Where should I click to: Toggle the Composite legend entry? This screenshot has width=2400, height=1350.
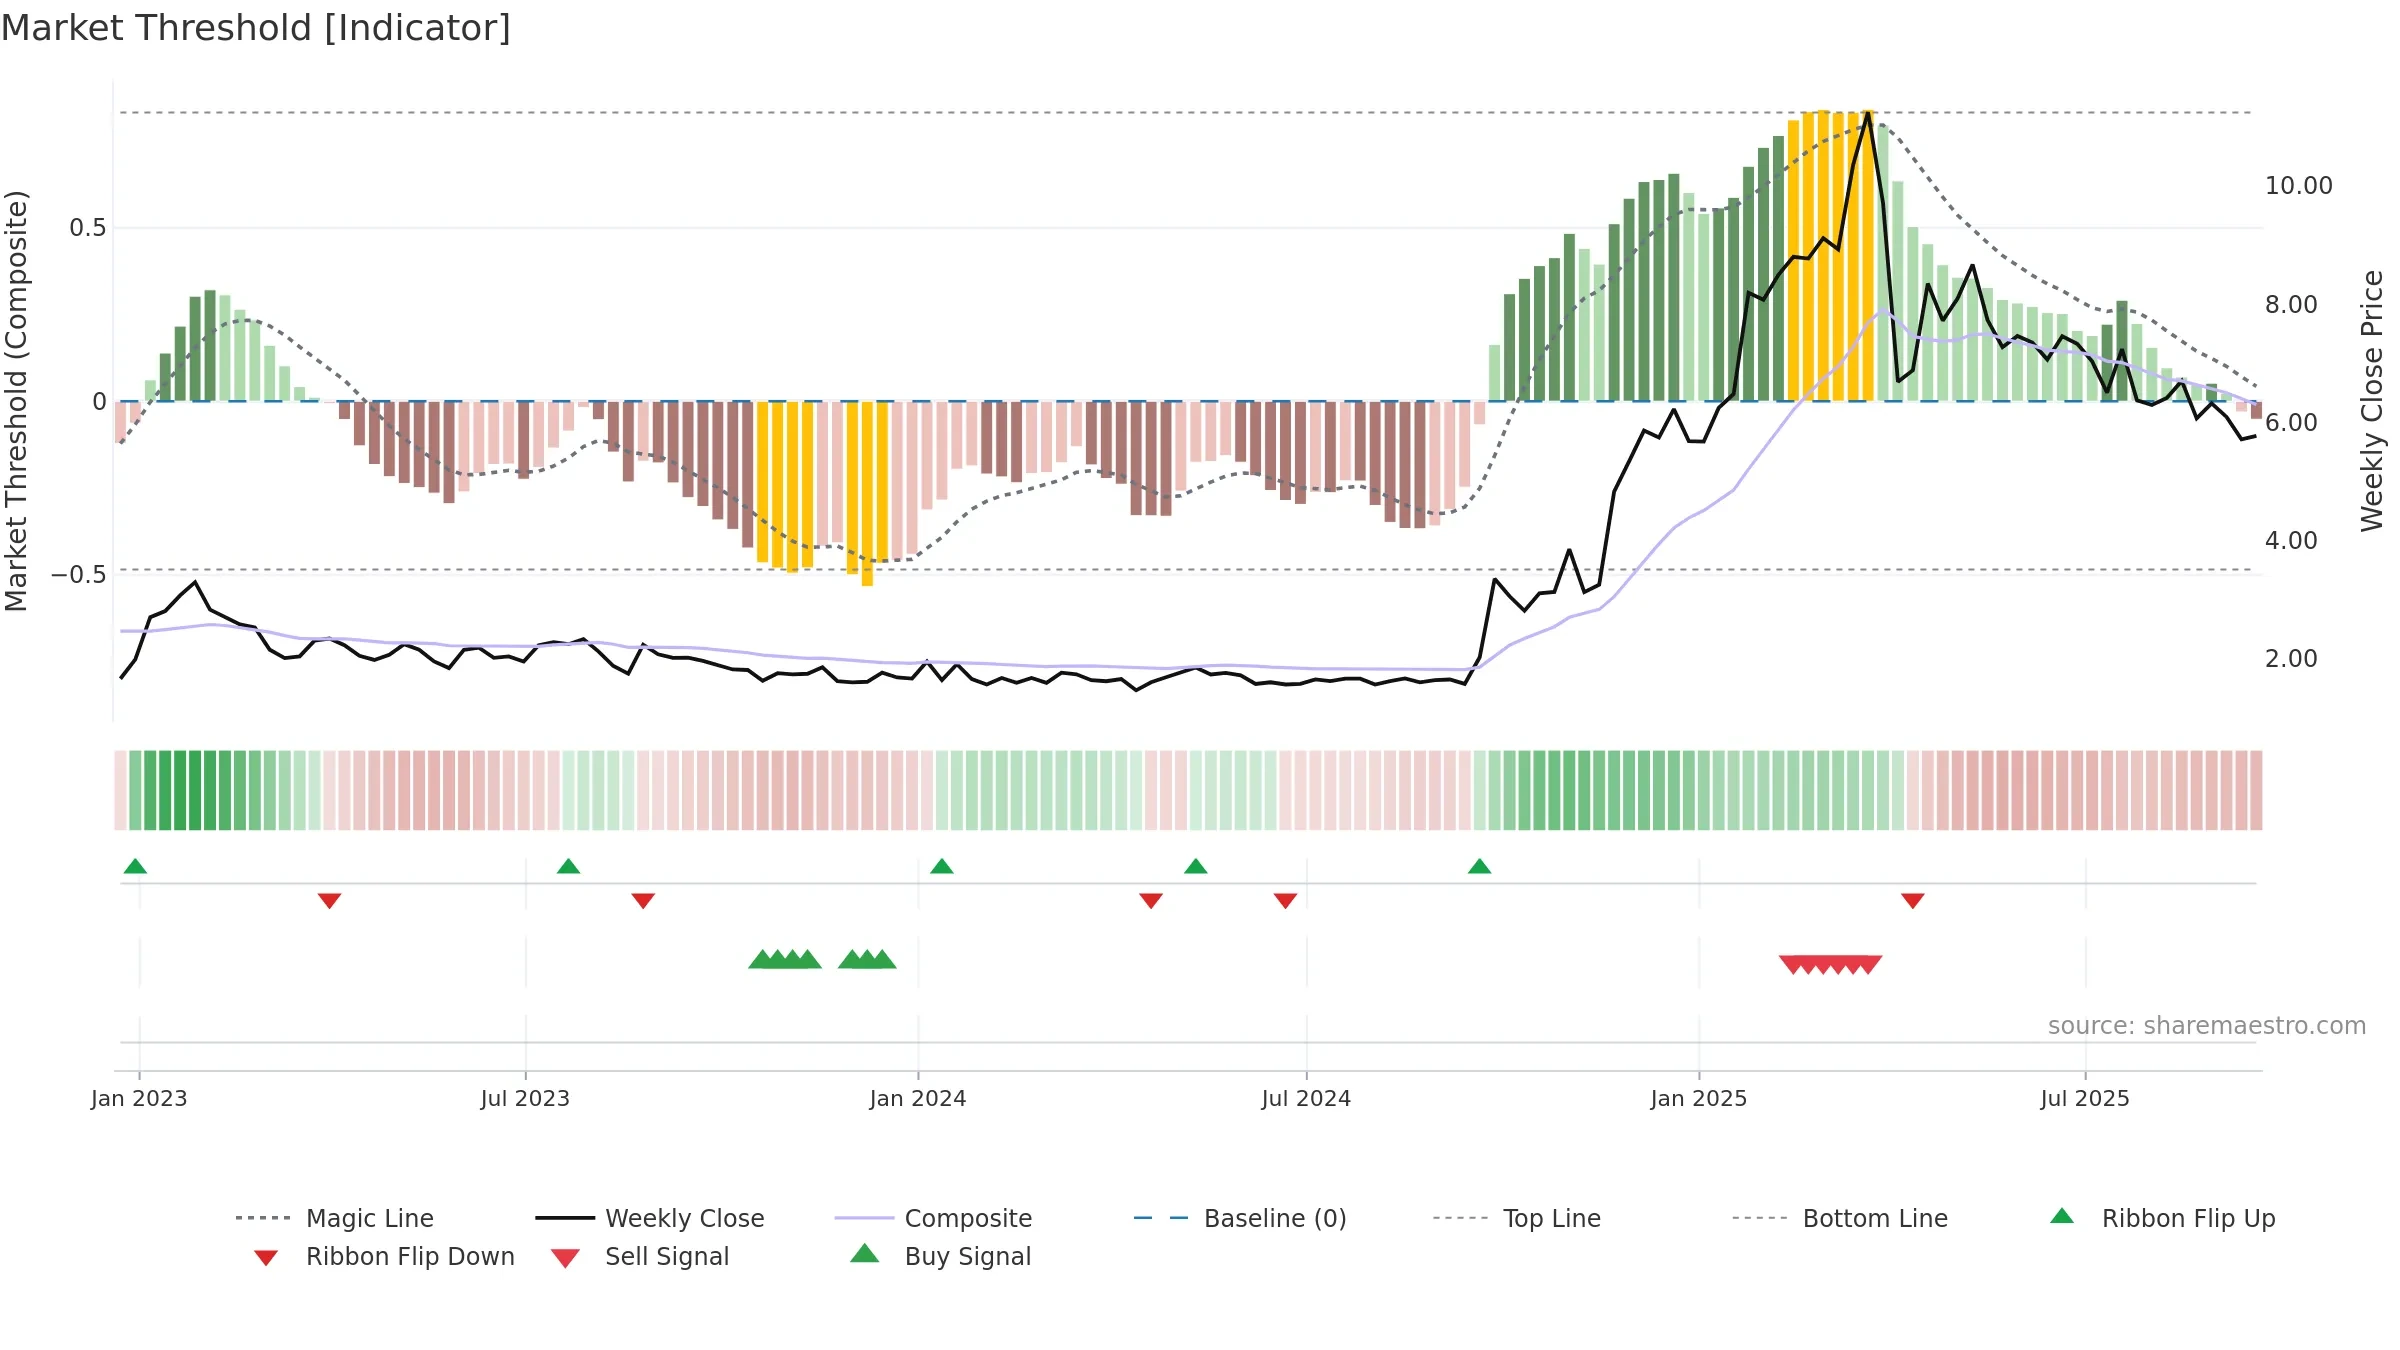click(x=933, y=1218)
